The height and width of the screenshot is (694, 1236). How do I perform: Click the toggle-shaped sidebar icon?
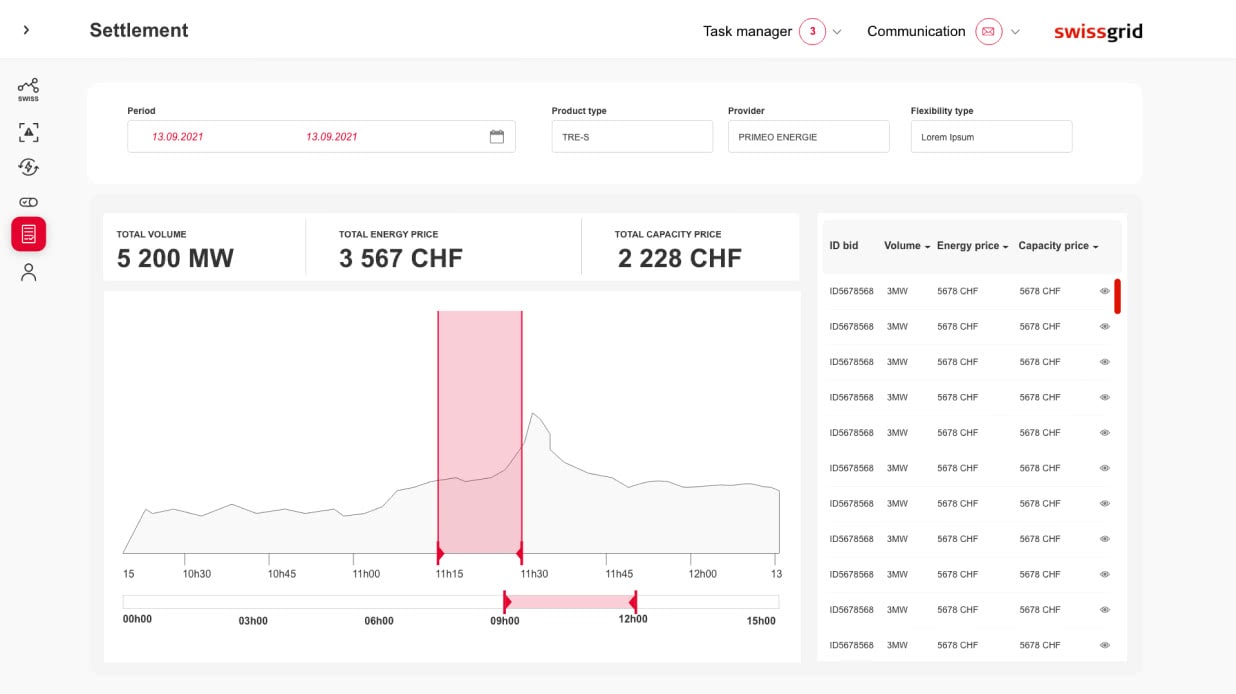(x=28, y=202)
